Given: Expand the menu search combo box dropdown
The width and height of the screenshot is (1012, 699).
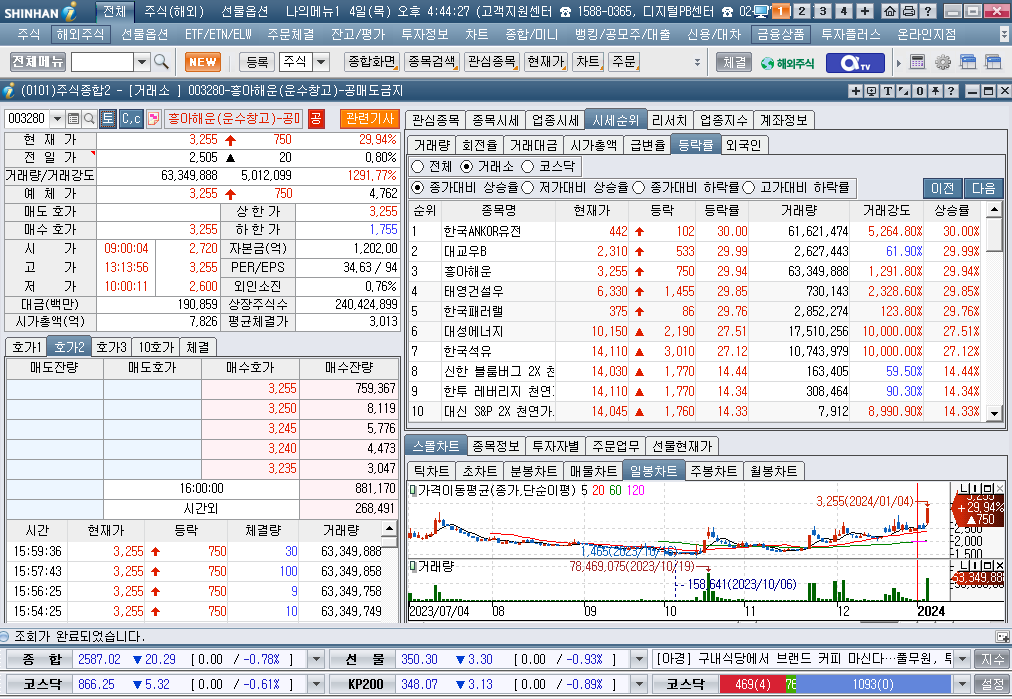Looking at the screenshot, I should pos(142,62).
